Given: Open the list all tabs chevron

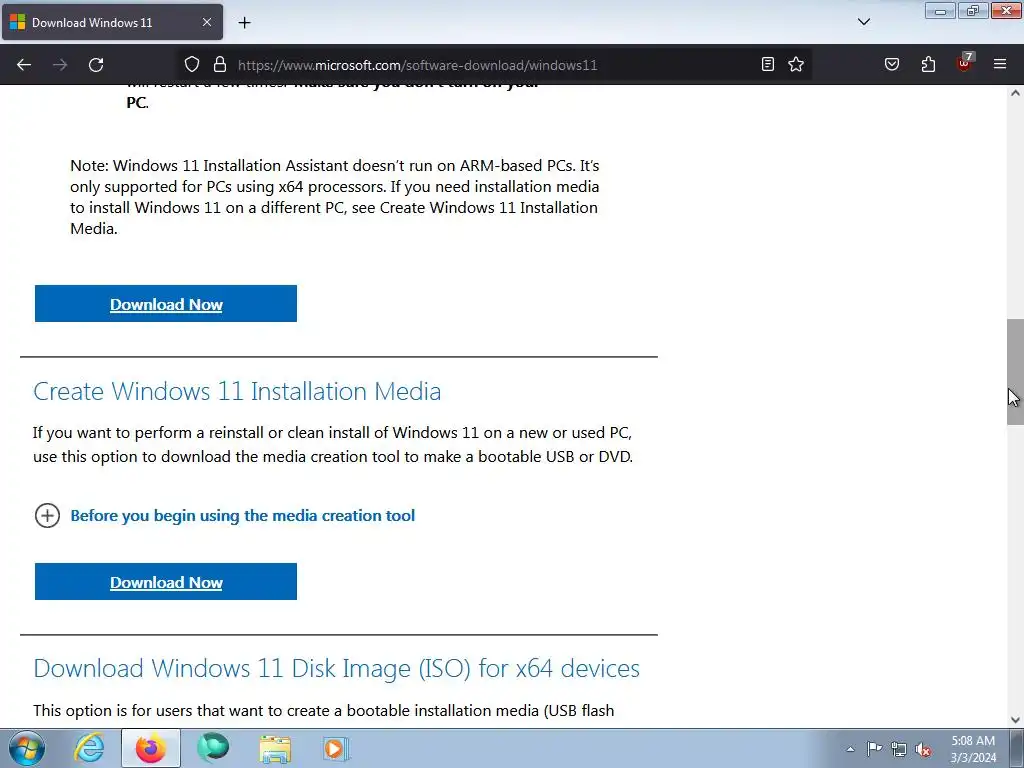Looking at the screenshot, I should (x=863, y=22).
